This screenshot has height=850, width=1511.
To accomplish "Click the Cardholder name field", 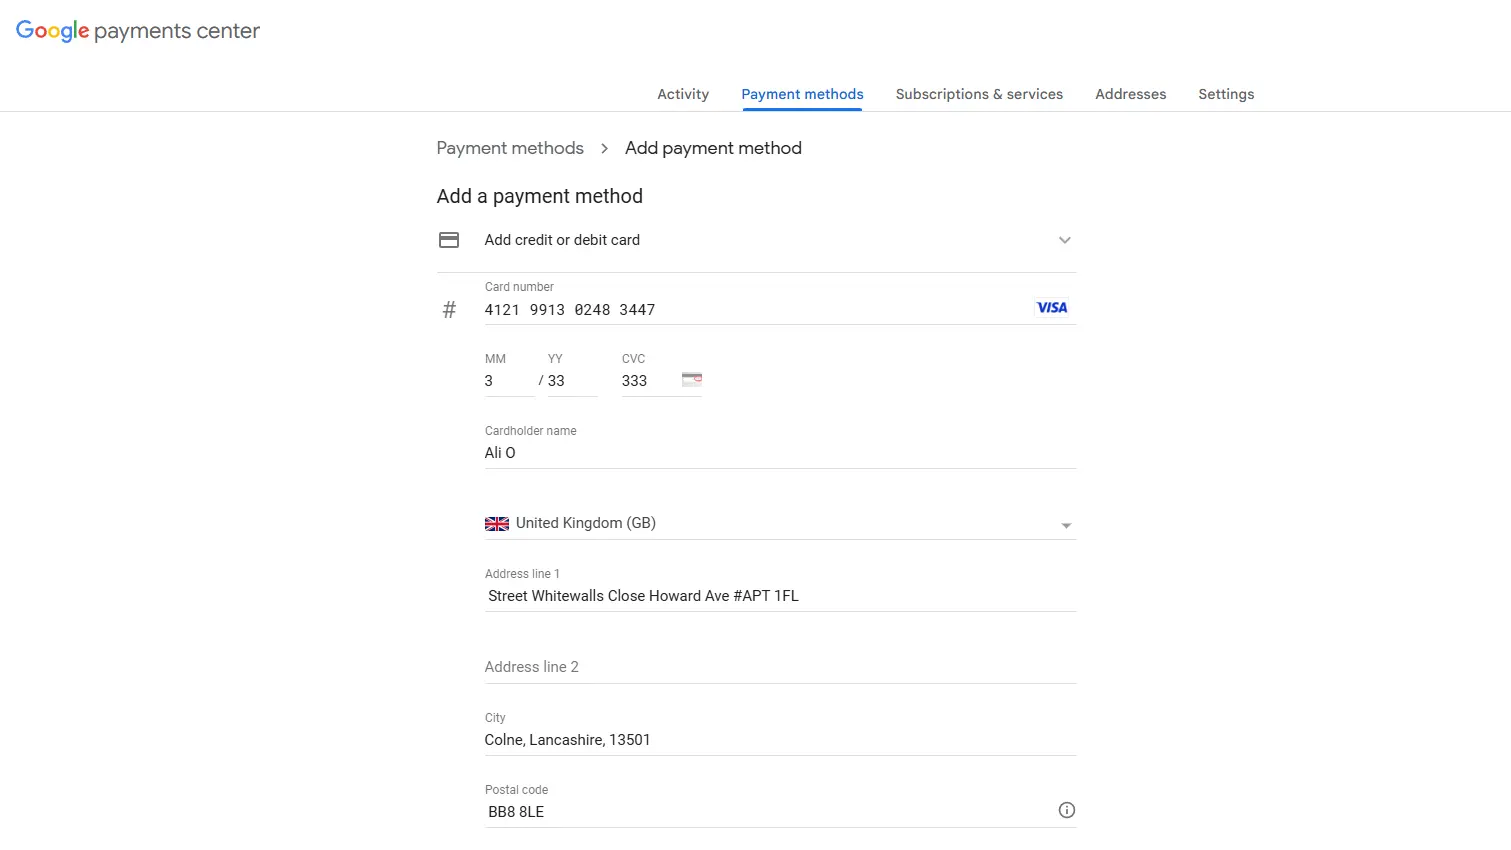I will (781, 453).
